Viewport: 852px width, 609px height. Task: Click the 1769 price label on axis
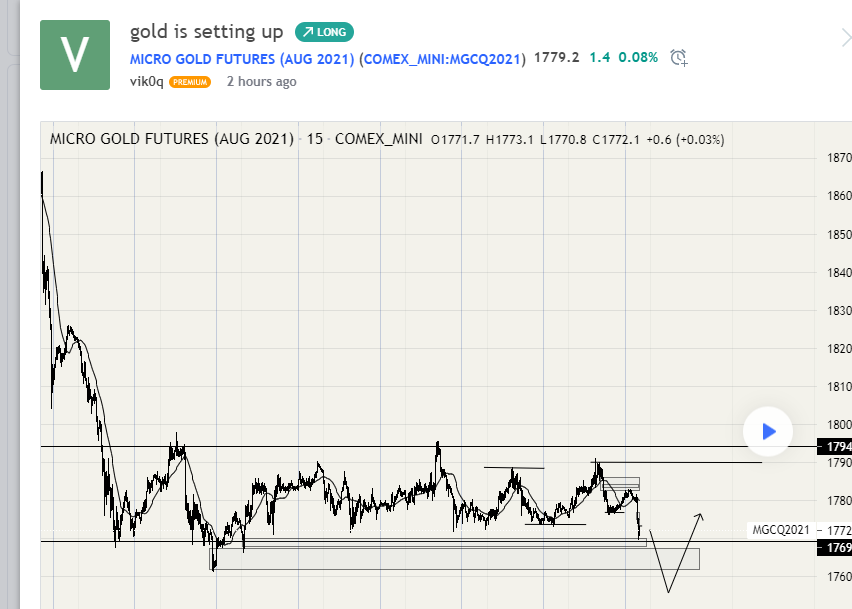[836, 547]
